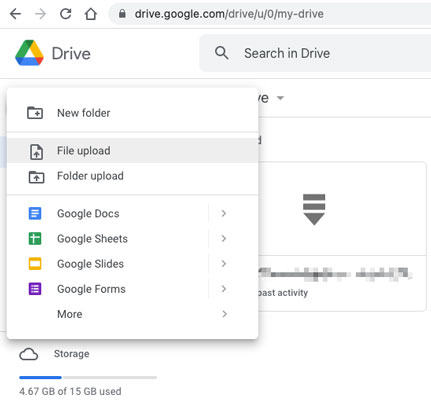Viewport: 431px width, 400px height.
Task: Click the browser back arrow
Action: (x=15, y=14)
